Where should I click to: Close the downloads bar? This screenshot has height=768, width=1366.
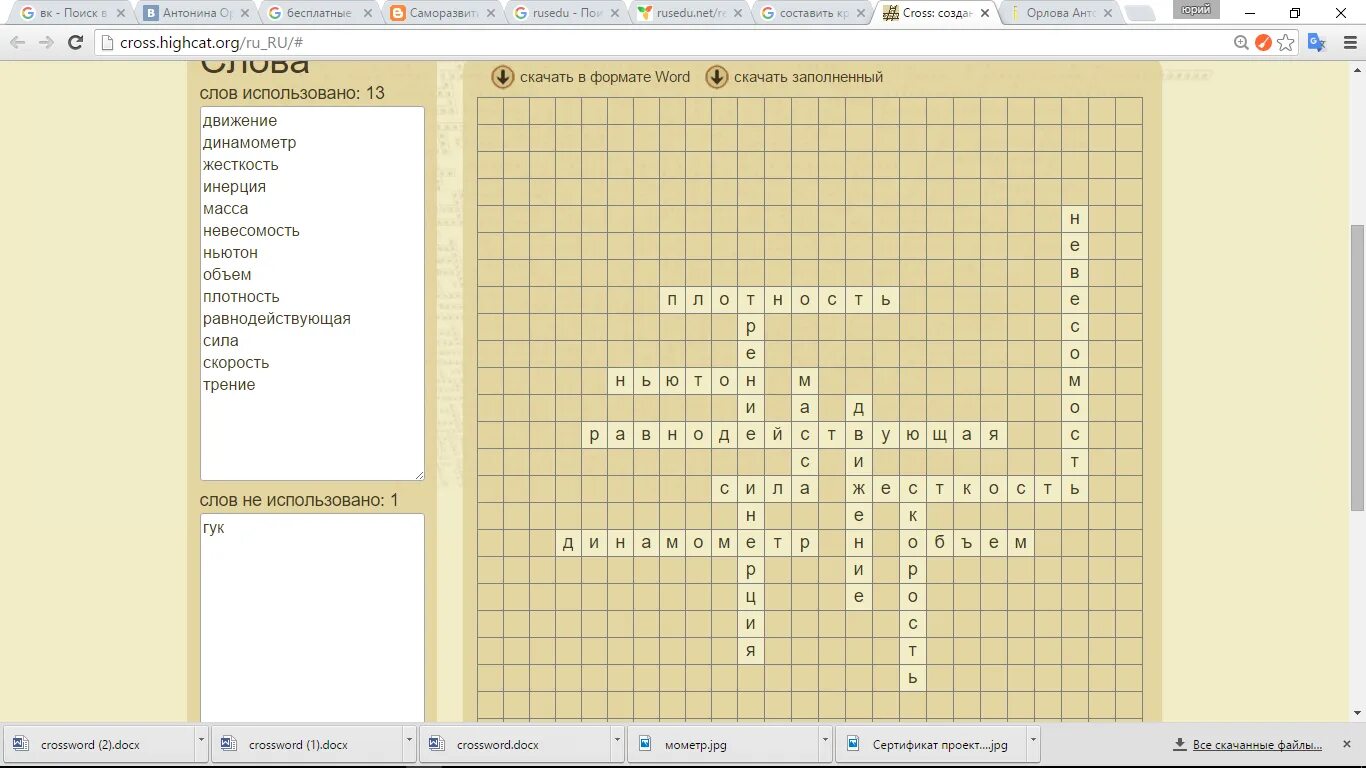[1349, 744]
